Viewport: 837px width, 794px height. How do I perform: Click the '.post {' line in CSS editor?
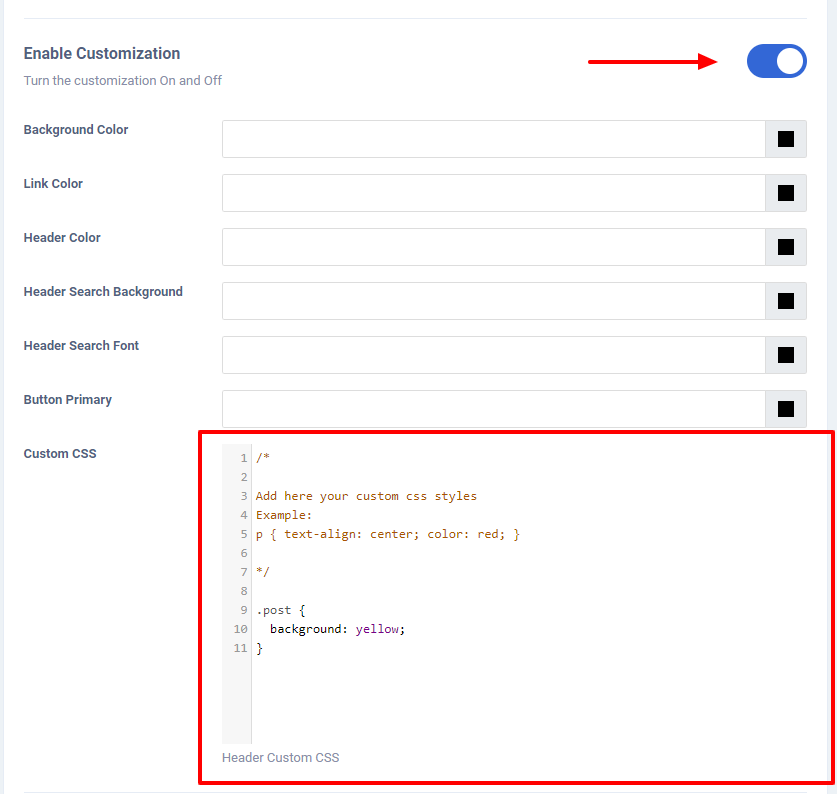281,610
